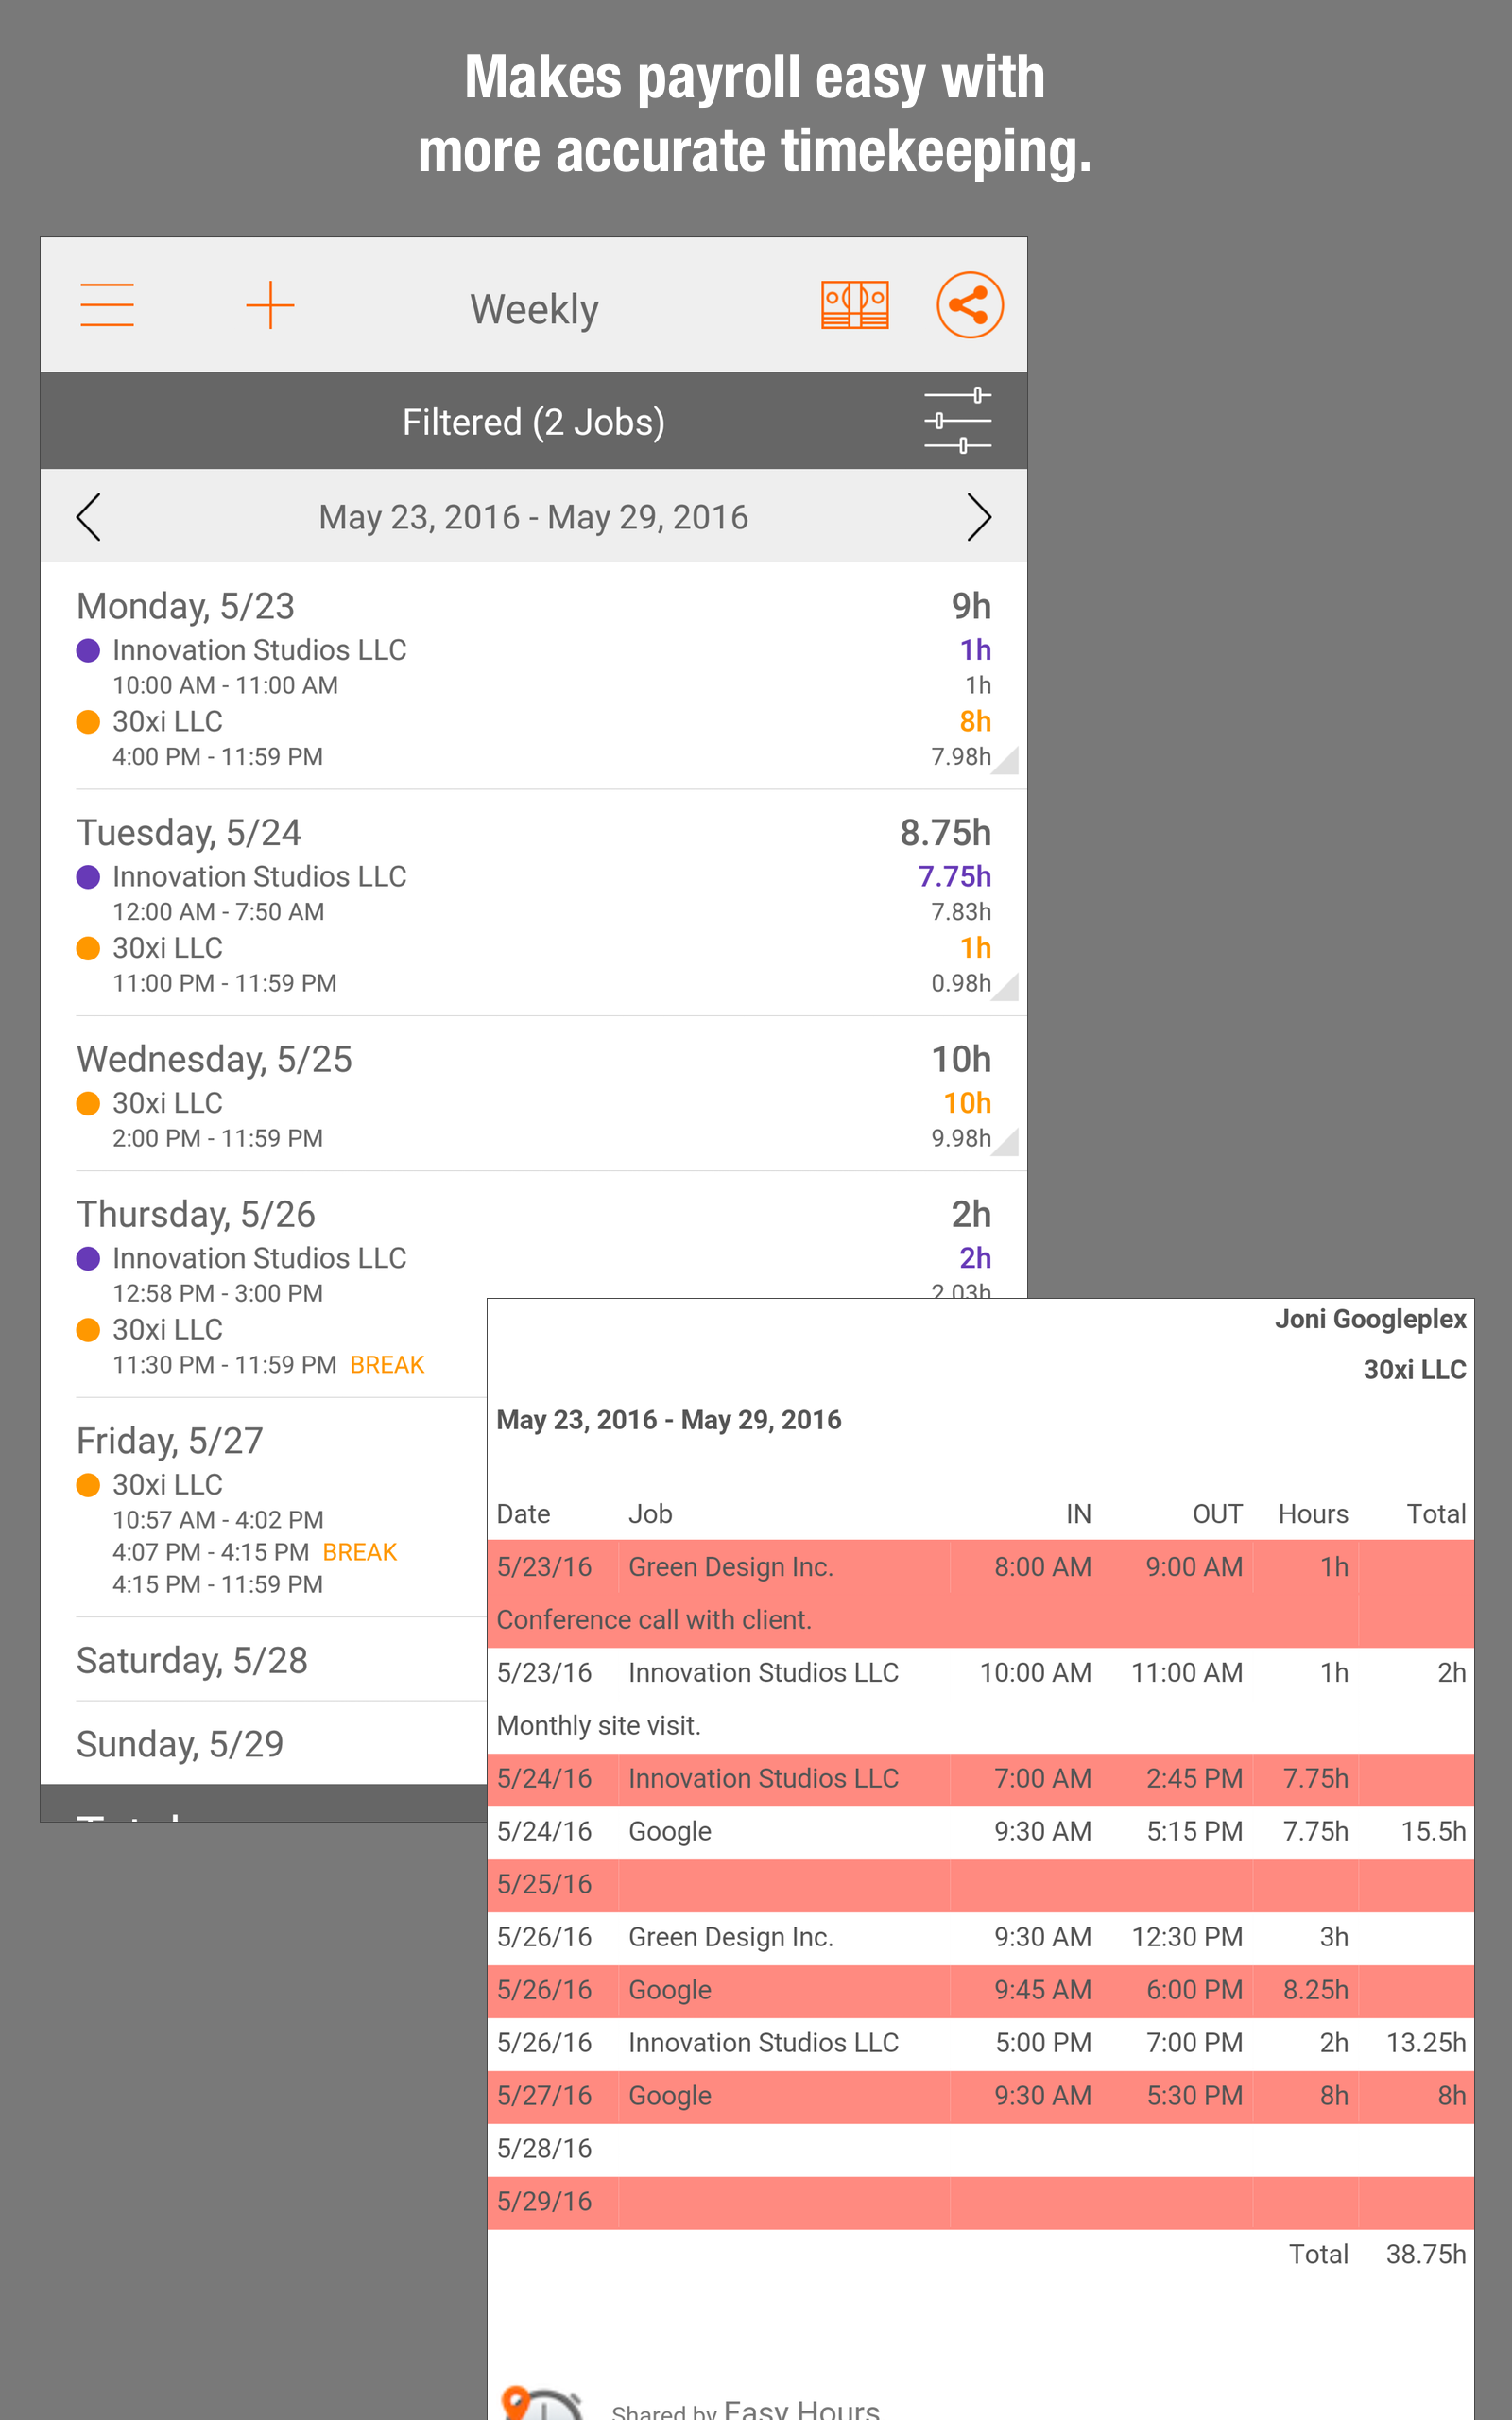The image size is (1512, 2420).
Task: Open Sunday, 5/29 row
Action: pos(180,1744)
